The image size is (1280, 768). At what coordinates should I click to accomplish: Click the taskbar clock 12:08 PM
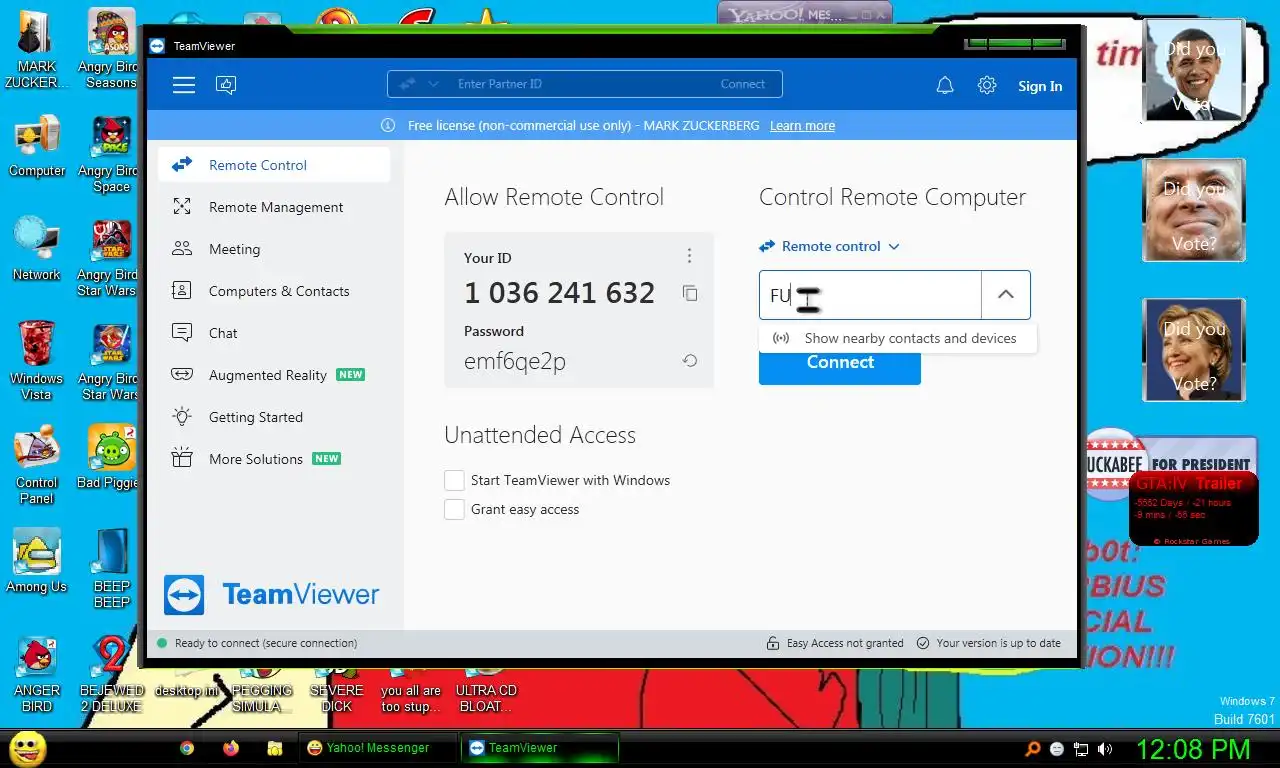pyautogui.click(x=1193, y=749)
